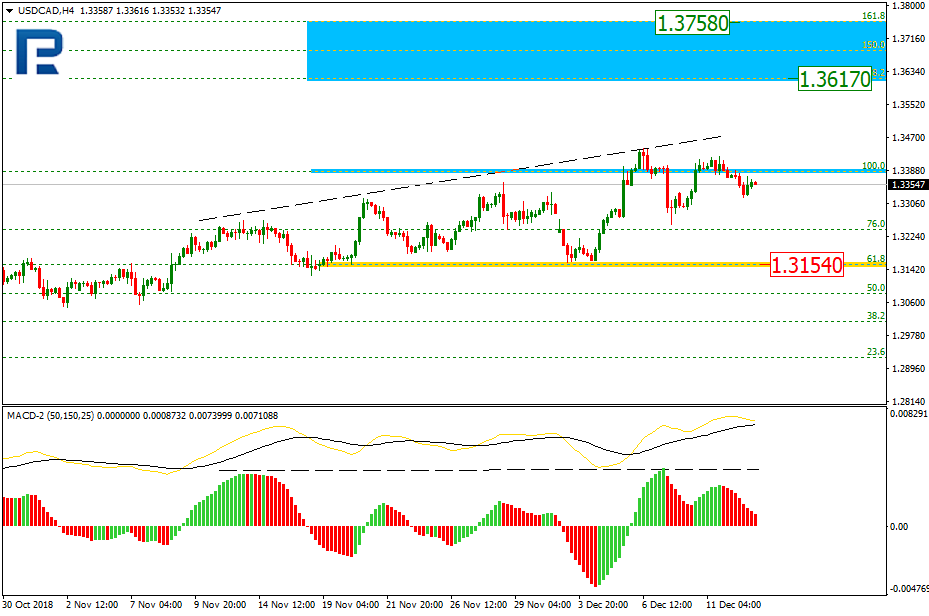Viewport: 929px width, 616px height.
Task: Select the green 1.36170 price label
Action: [x=835, y=78]
